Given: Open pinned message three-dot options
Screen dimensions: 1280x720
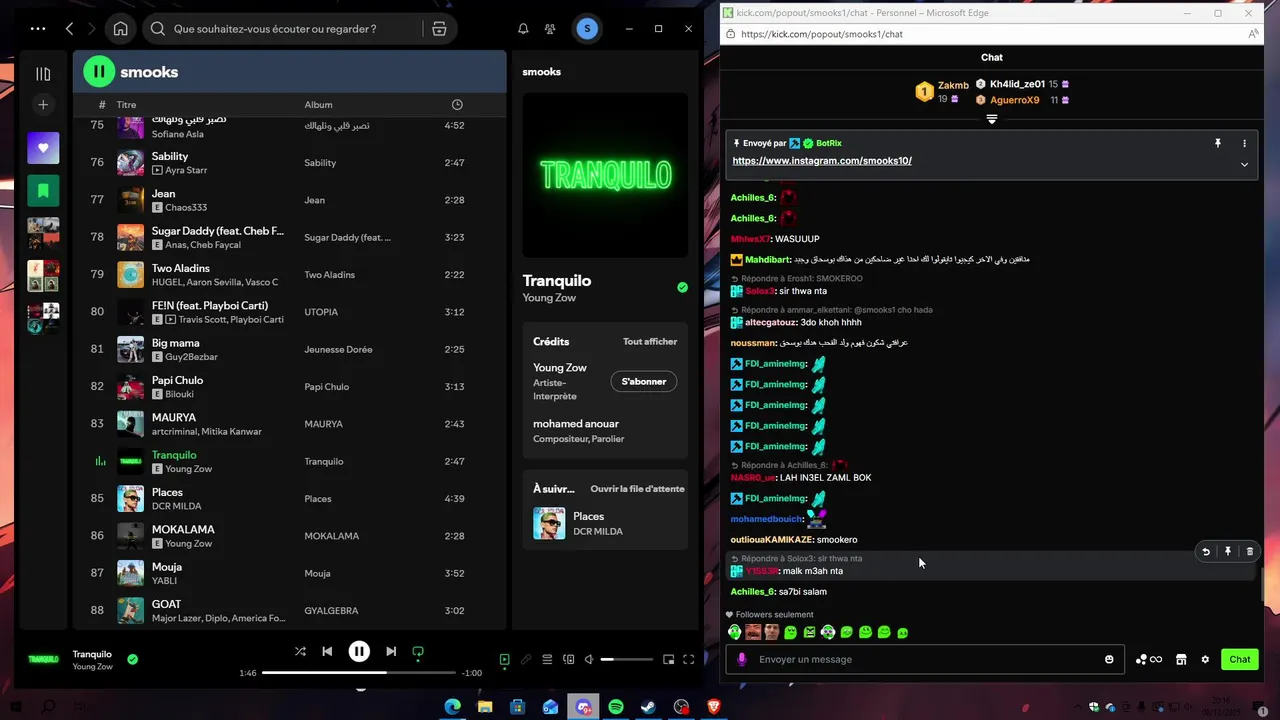Looking at the screenshot, I should tap(1244, 143).
